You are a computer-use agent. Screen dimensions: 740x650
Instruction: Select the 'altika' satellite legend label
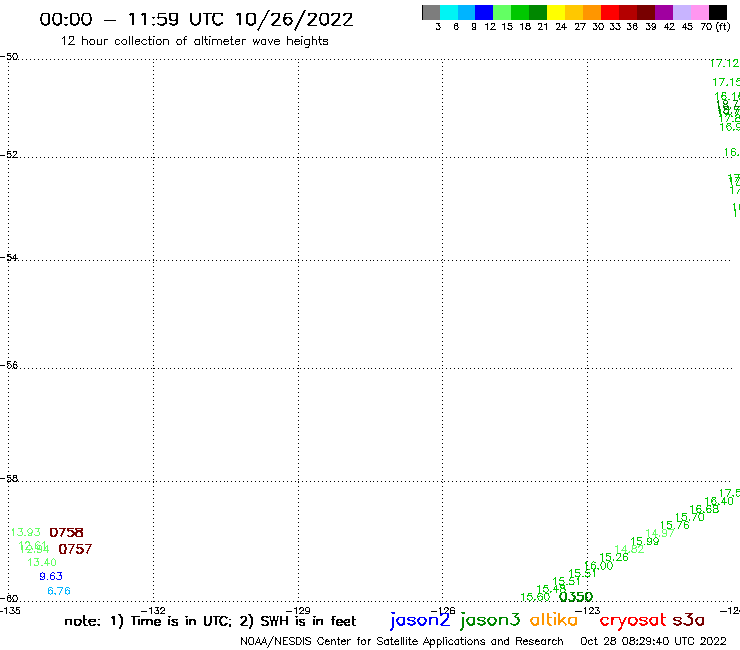(554, 620)
